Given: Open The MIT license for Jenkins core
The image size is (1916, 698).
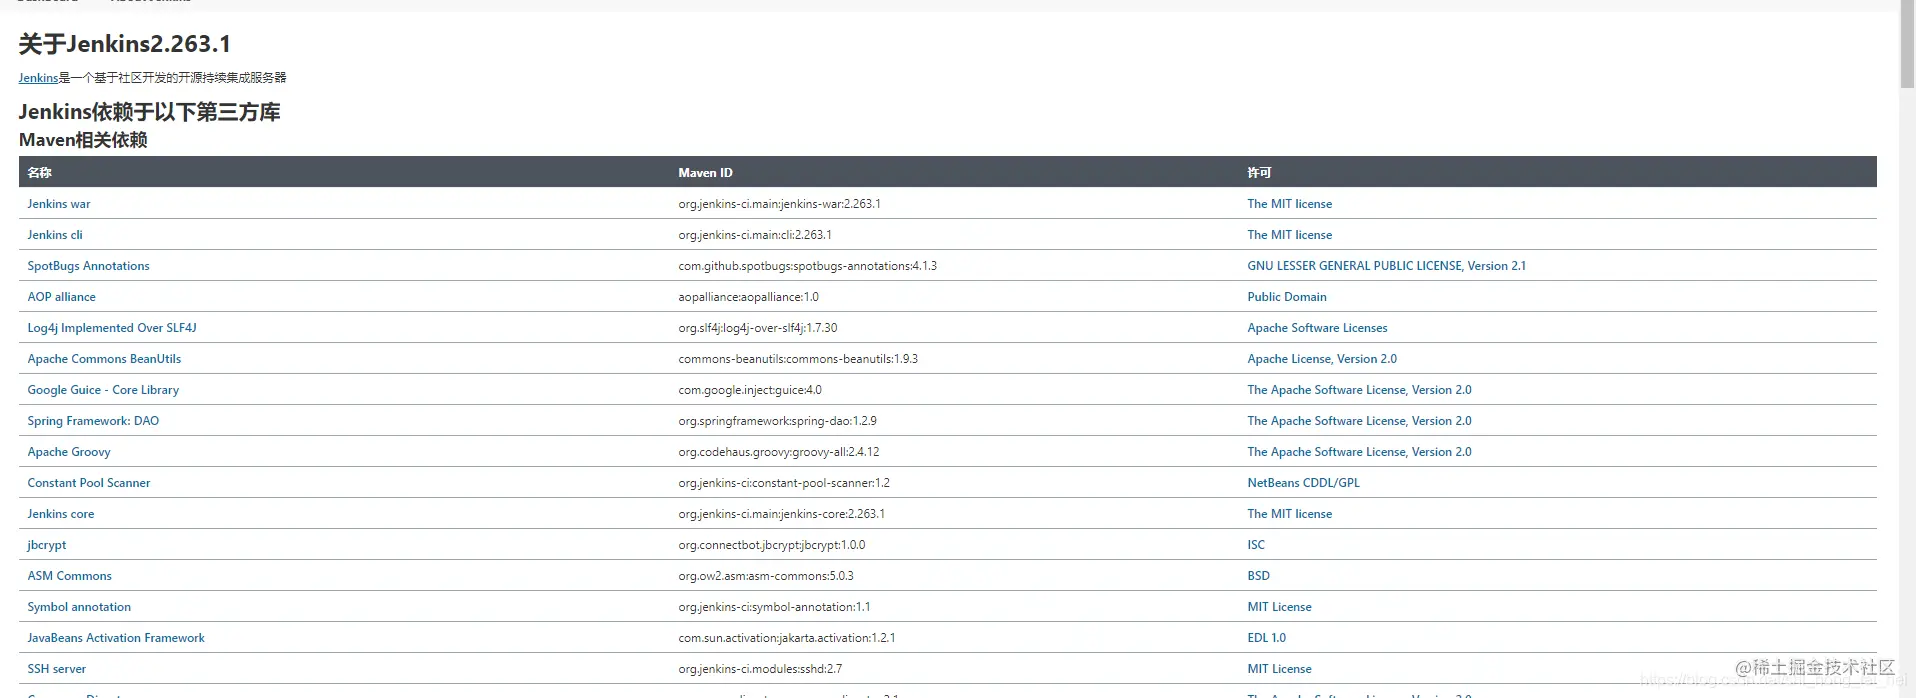Looking at the screenshot, I should click(1289, 514).
